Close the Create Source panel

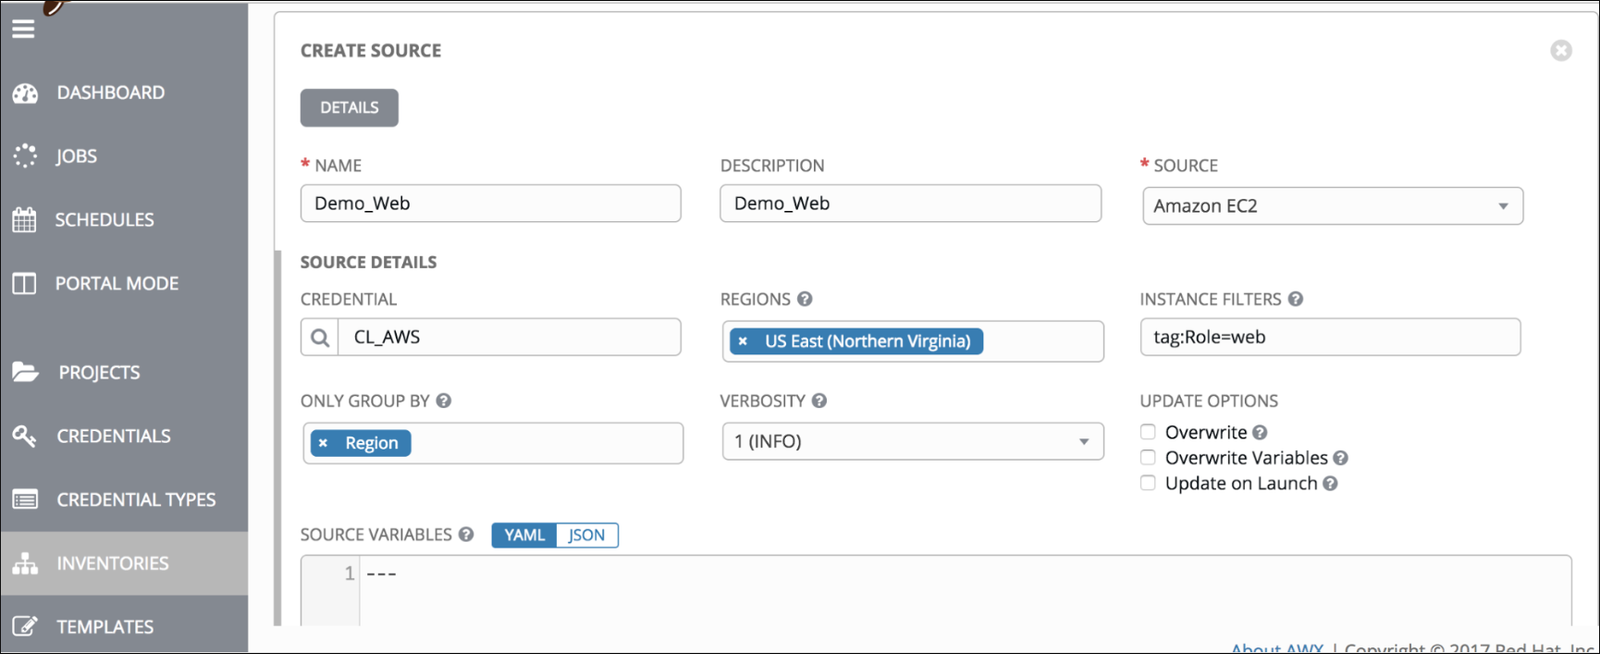click(x=1561, y=50)
